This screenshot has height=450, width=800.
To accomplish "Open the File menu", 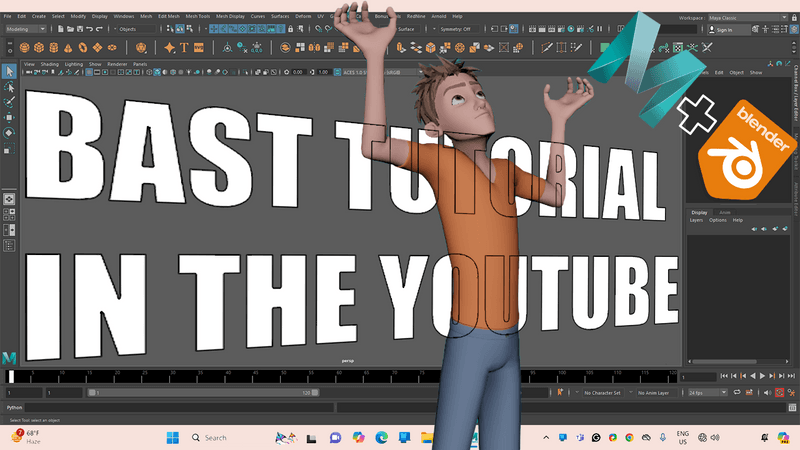I will point(8,16).
